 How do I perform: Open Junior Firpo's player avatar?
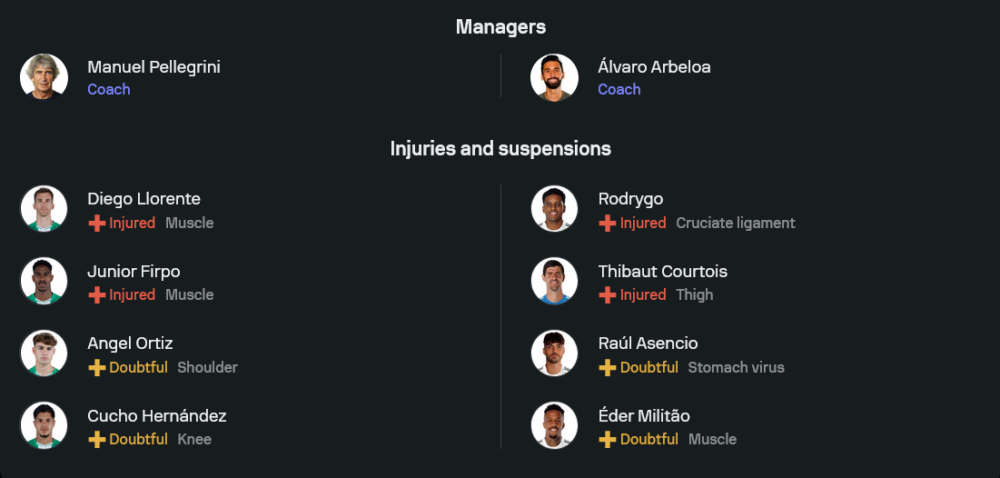coord(44,281)
